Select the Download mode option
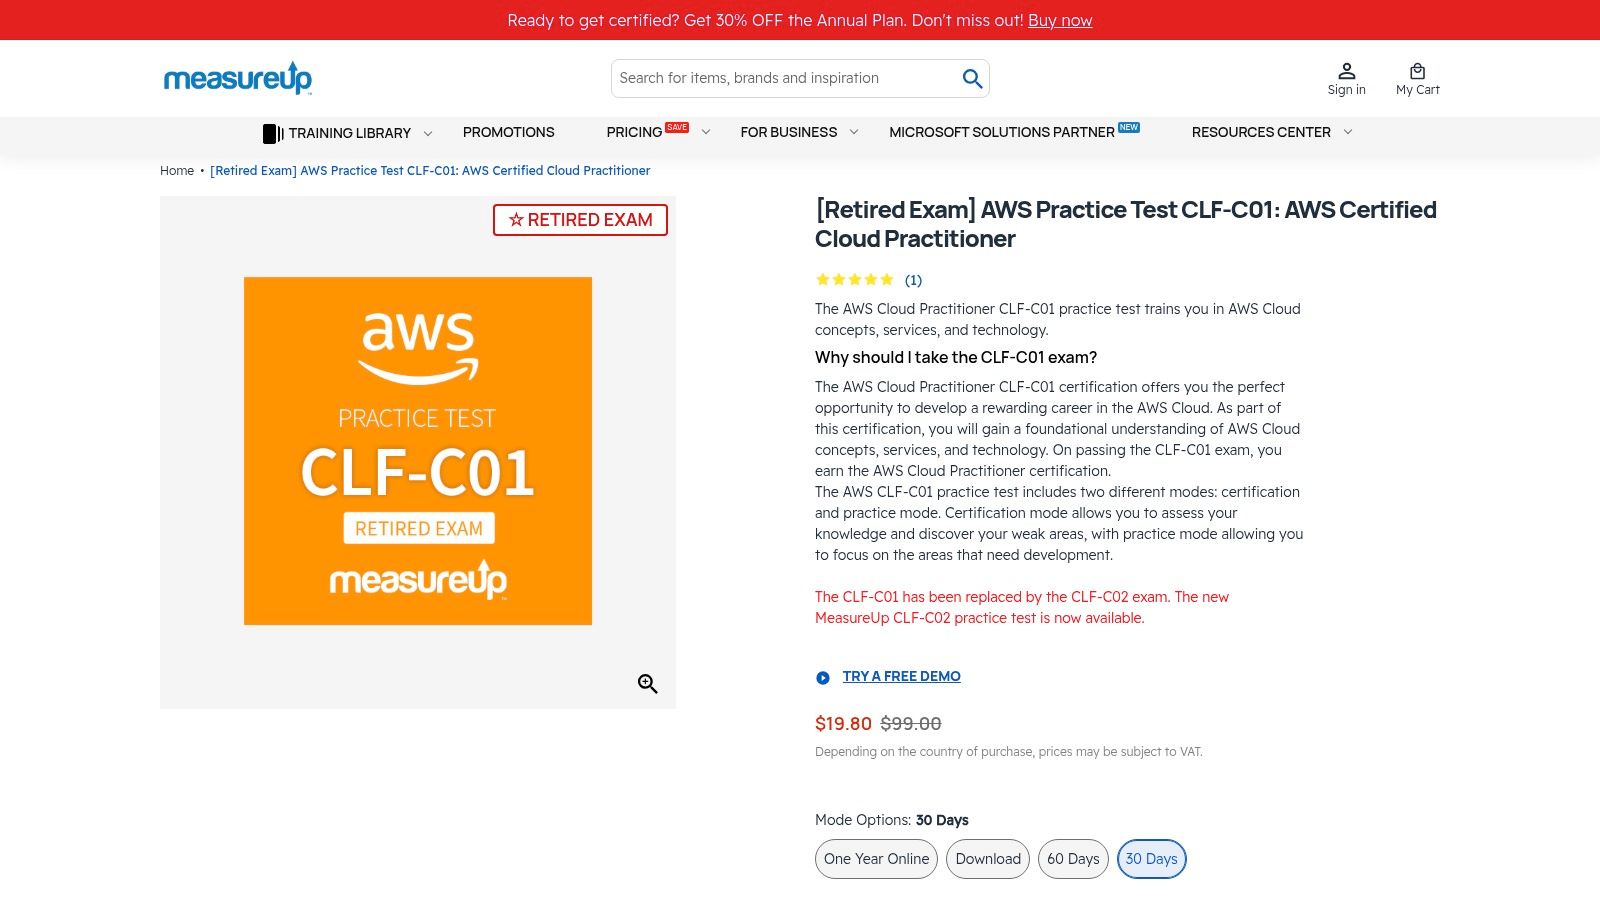 [x=988, y=859]
